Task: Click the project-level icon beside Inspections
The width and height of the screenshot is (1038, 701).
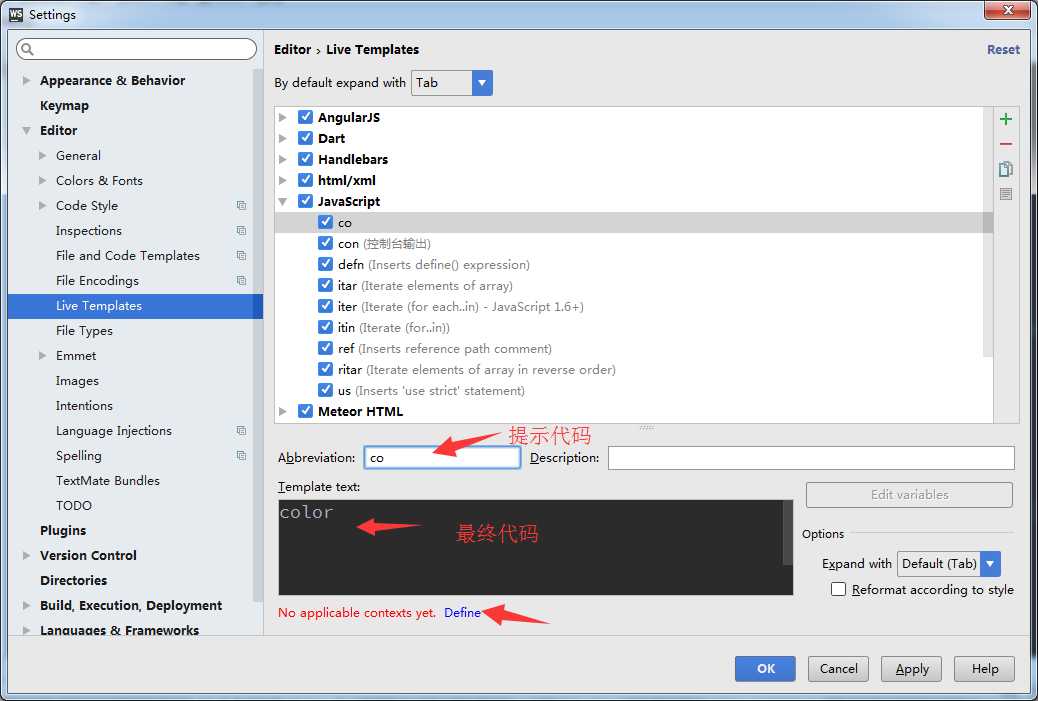Action: click(x=242, y=230)
